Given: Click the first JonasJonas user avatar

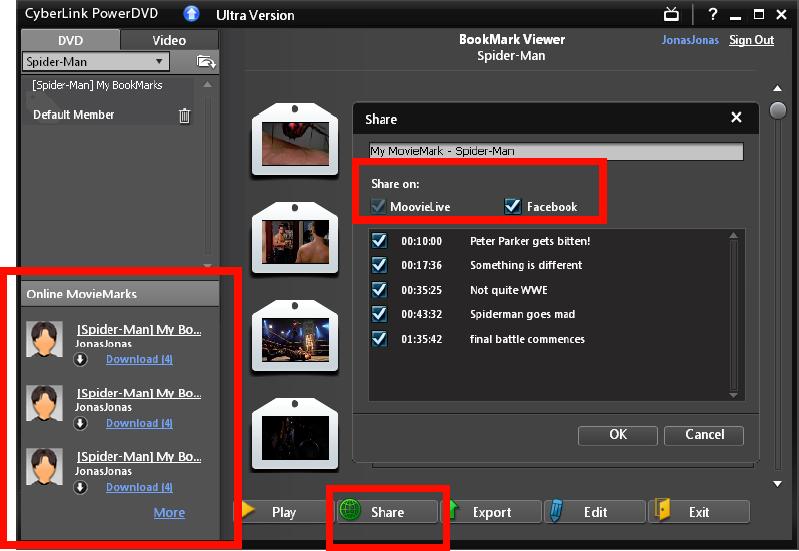Looking at the screenshot, I should 46,340.
